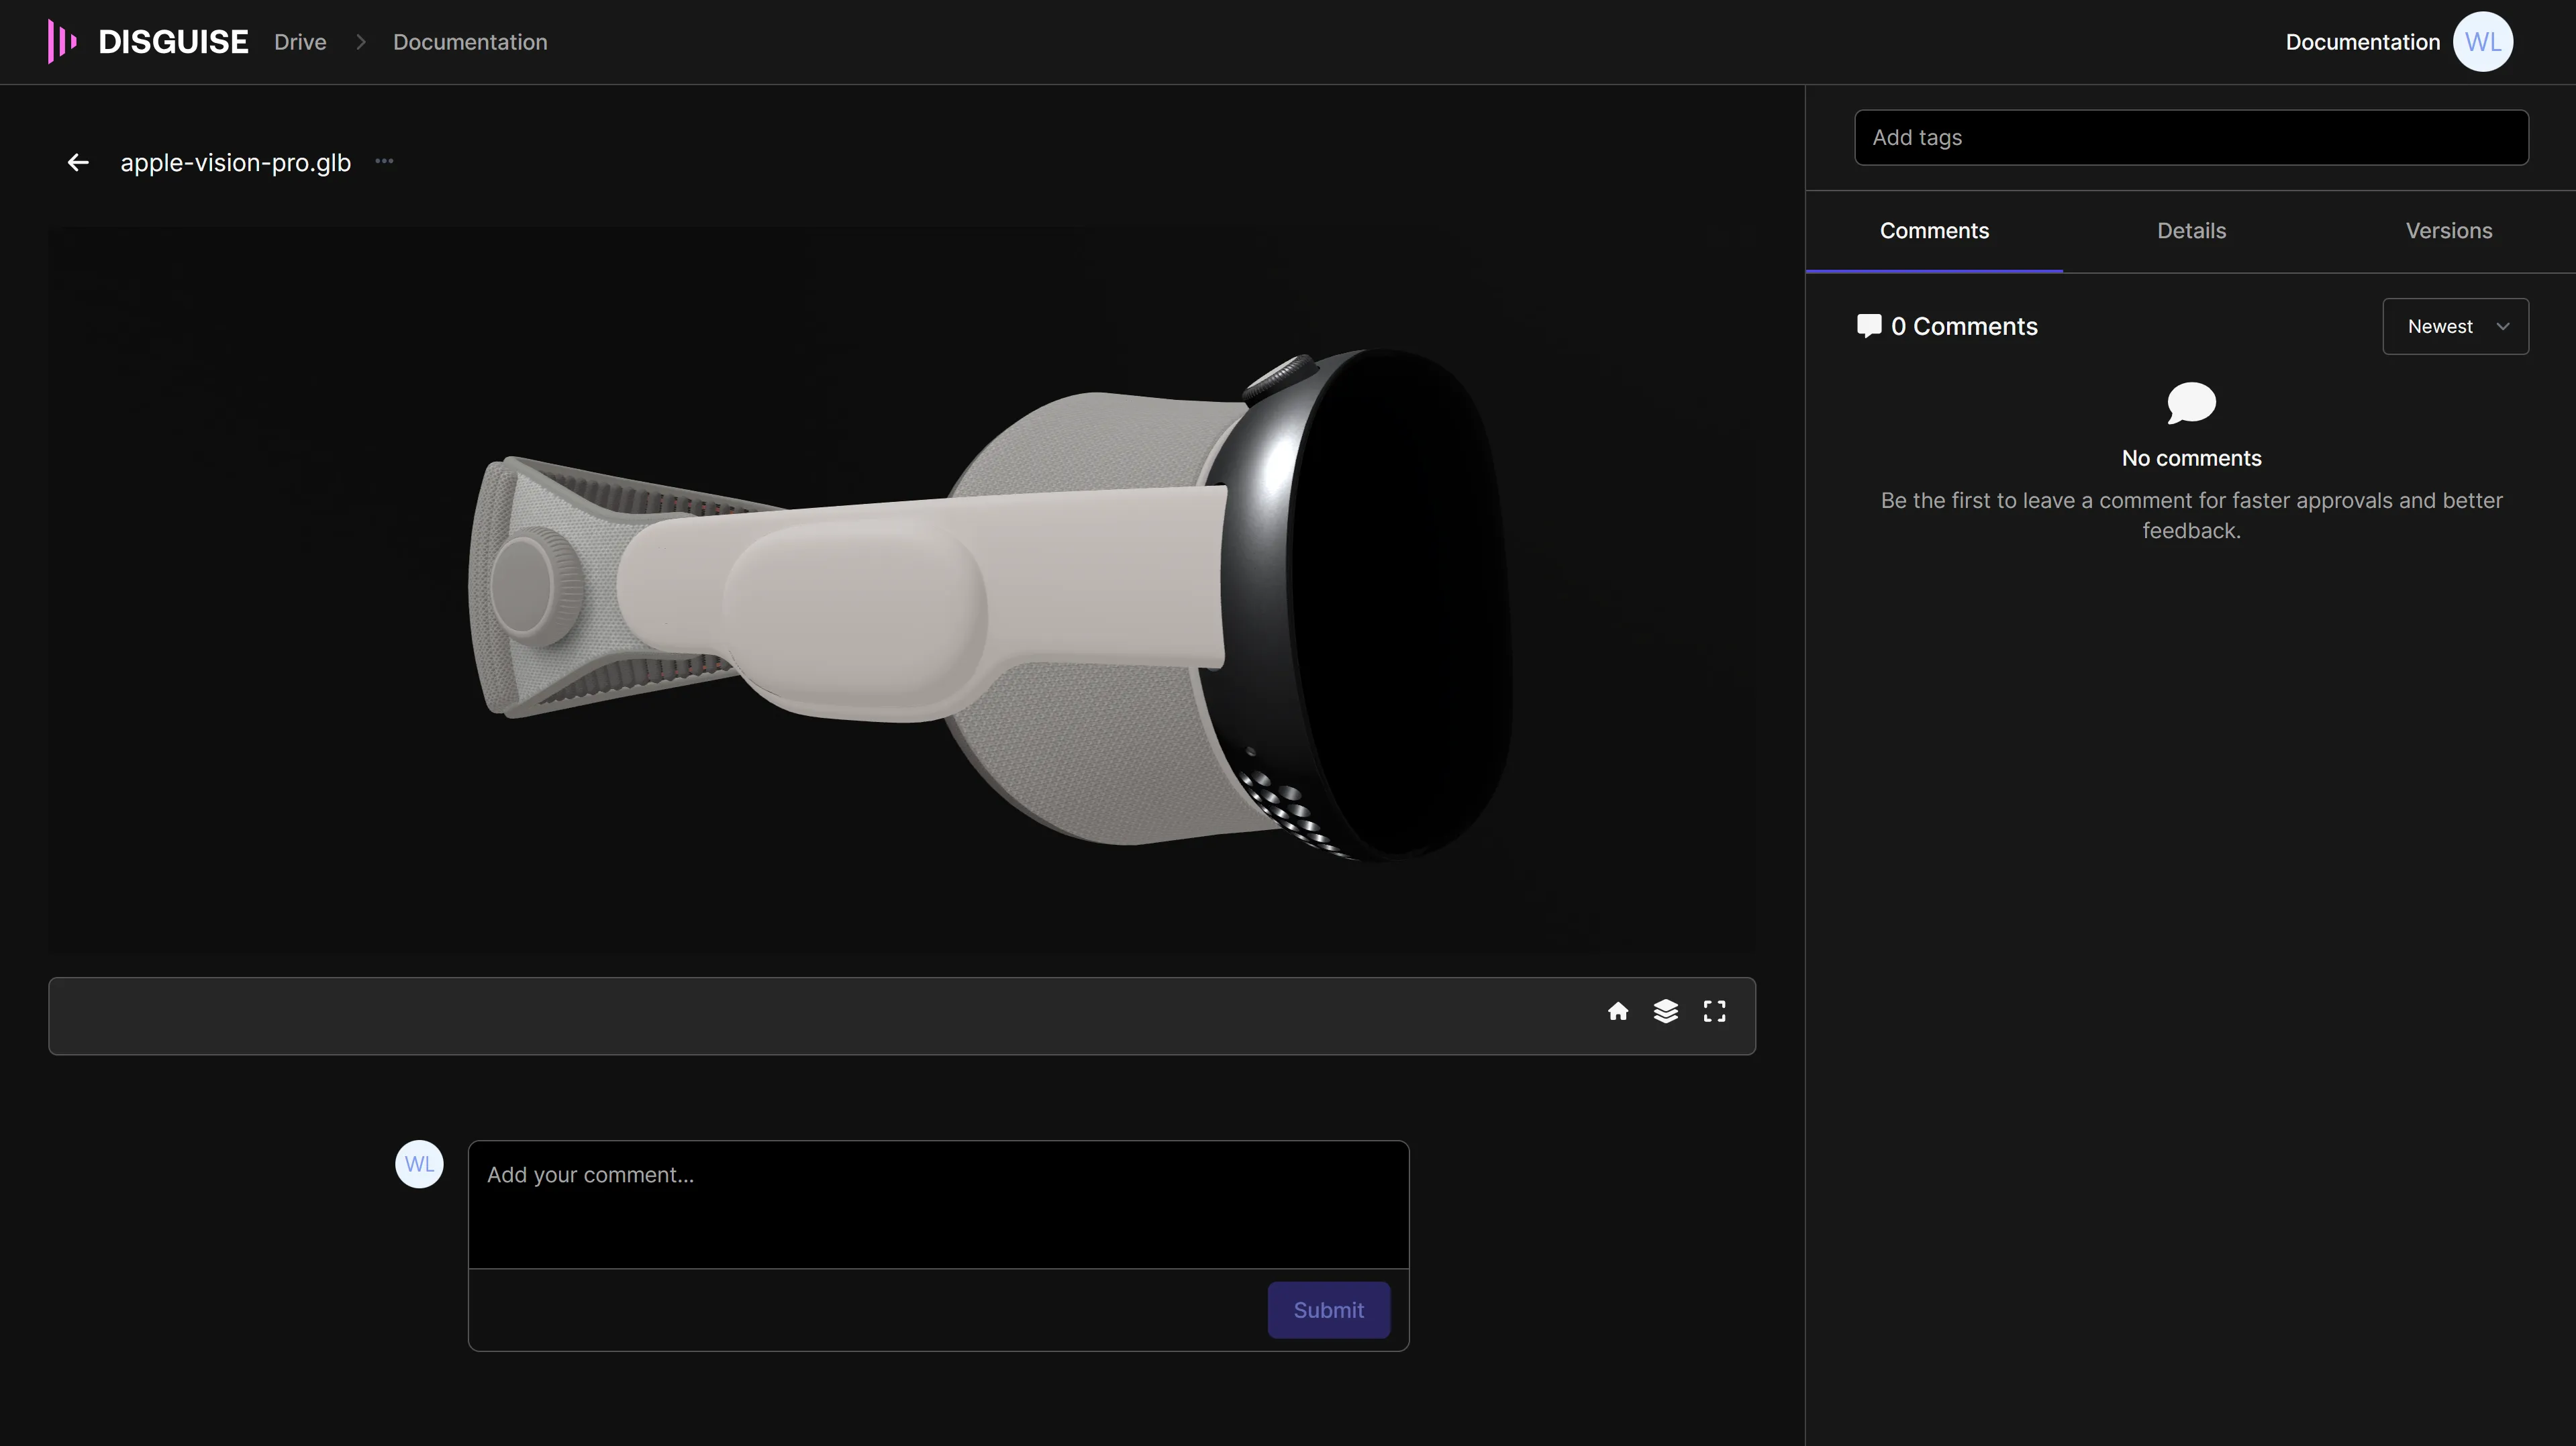Image resolution: width=2576 pixels, height=1446 pixels.
Task: Reset the 3D view with home icon
Action: [1617, 1012]
